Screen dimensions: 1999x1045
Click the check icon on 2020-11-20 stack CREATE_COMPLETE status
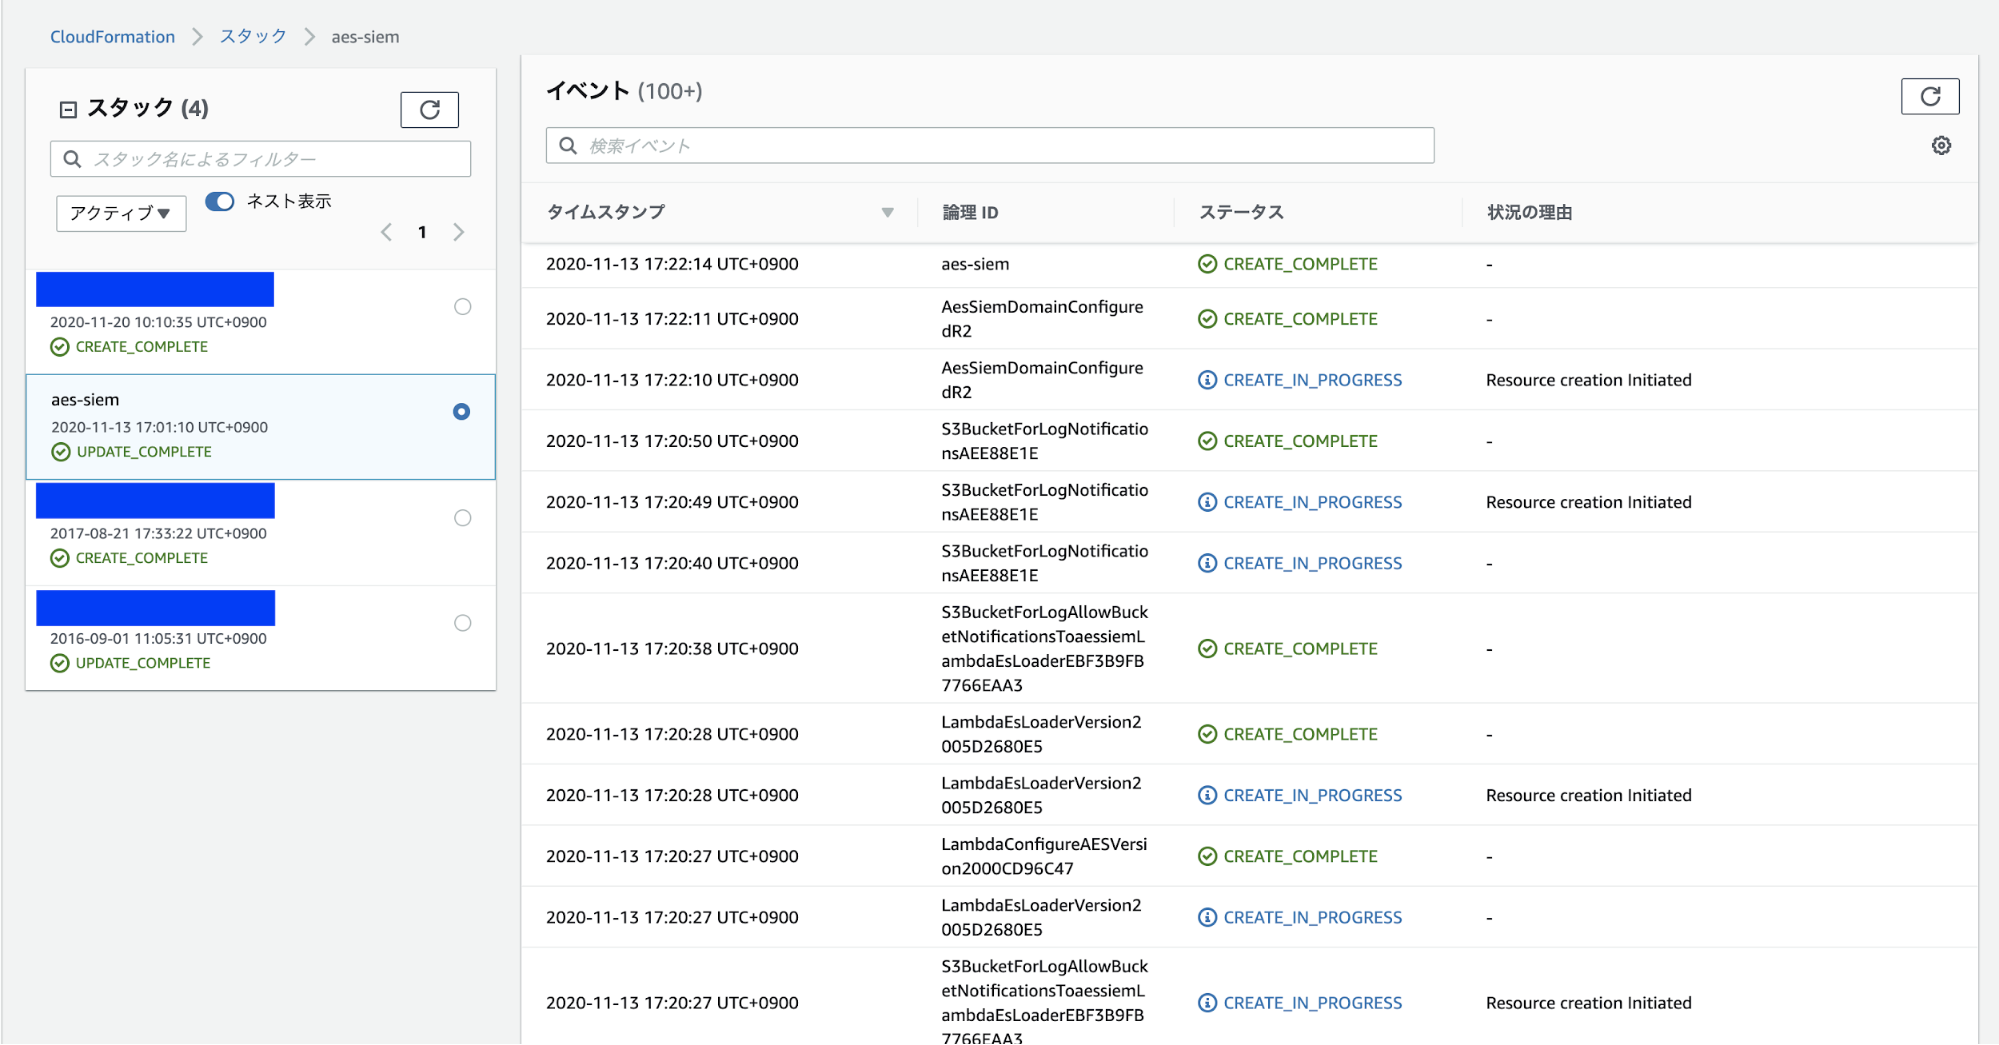click(x=60, y=347)
